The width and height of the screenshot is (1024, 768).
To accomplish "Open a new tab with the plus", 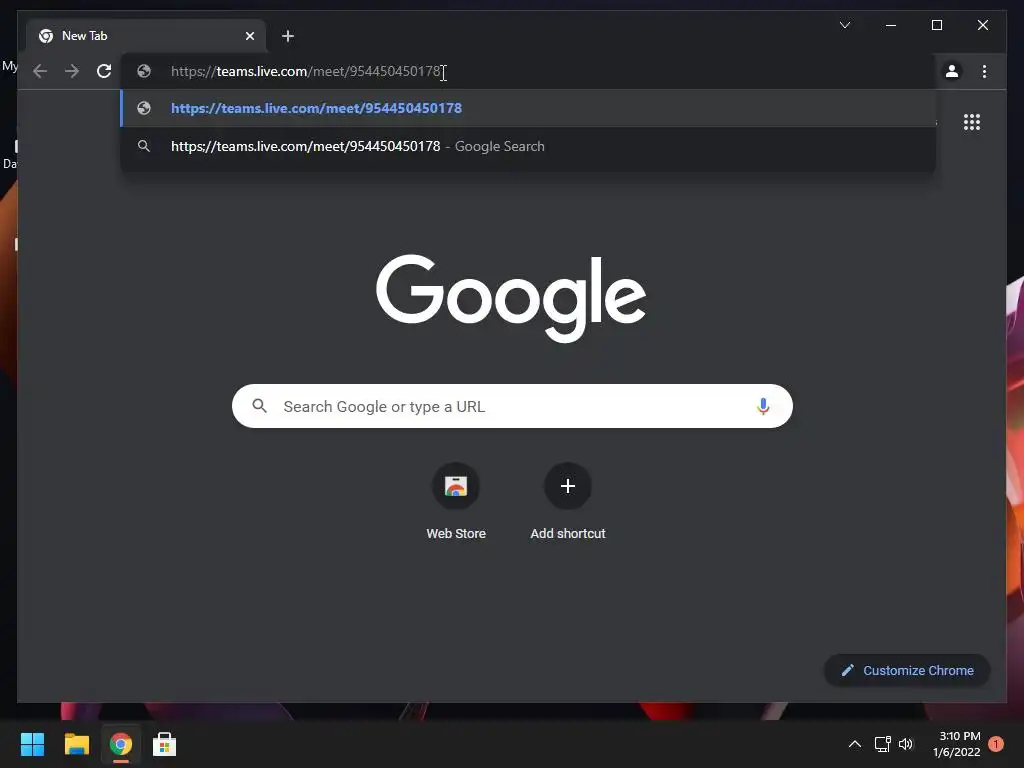I will pyautogui.click(x=288, y=36).
